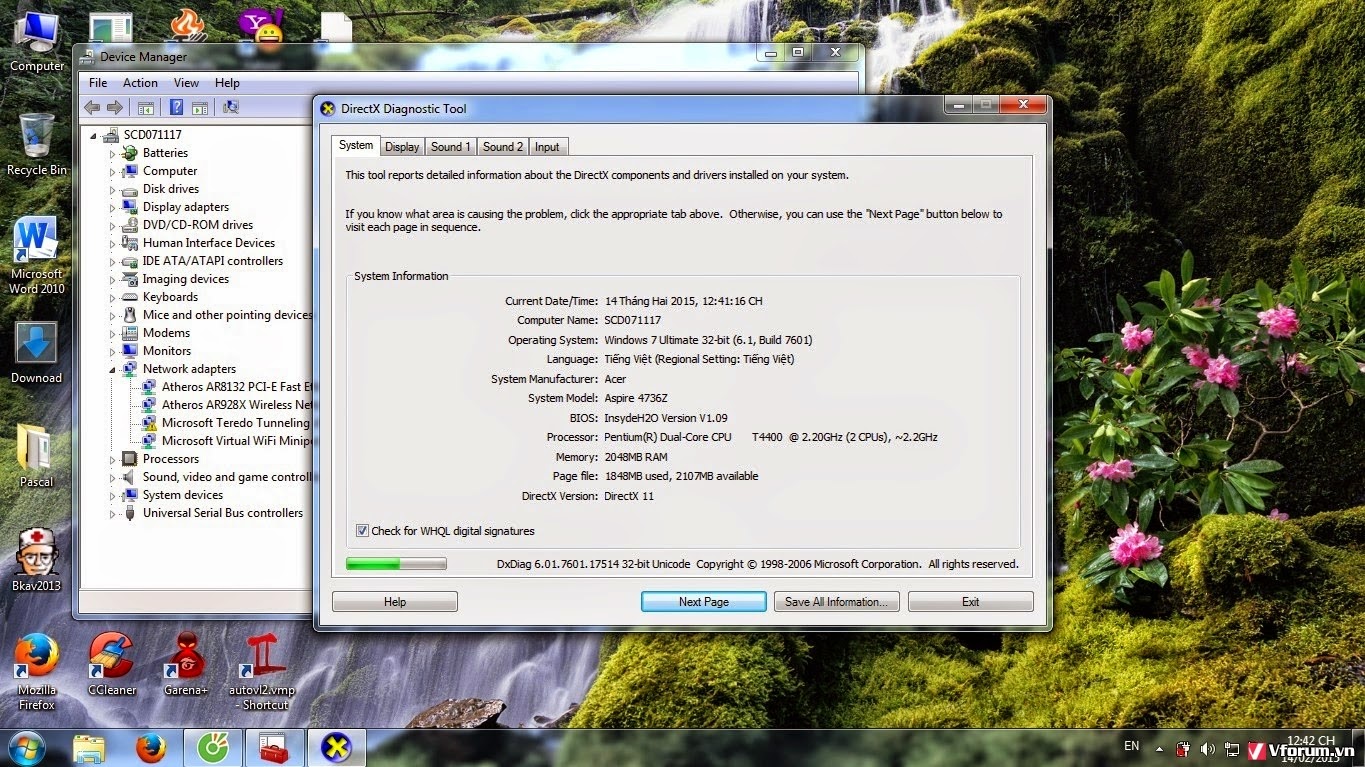Click the Windows Start orb
1365x767 pixels.
[26, 747]
